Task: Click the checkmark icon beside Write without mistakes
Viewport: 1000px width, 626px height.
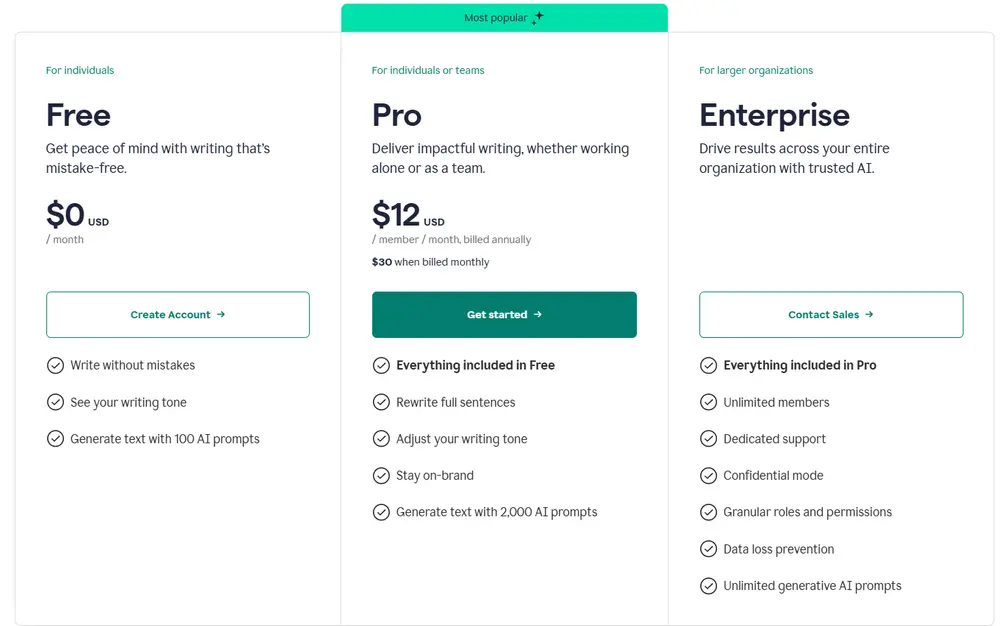Action: pyautogui.click(x=56, y=365)
